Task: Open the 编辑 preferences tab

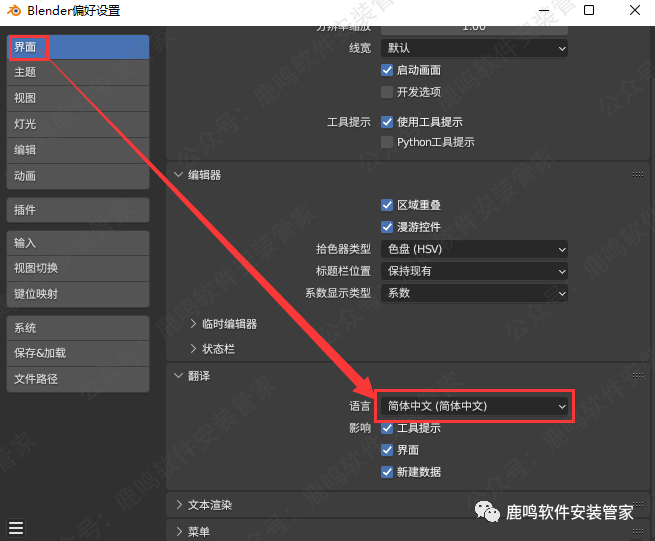Action: 78,150
